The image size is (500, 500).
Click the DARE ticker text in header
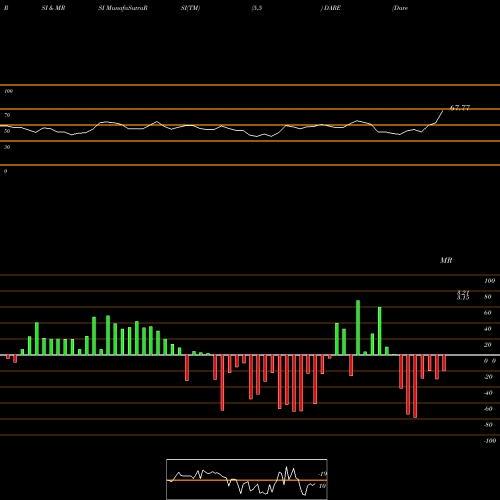332,8
